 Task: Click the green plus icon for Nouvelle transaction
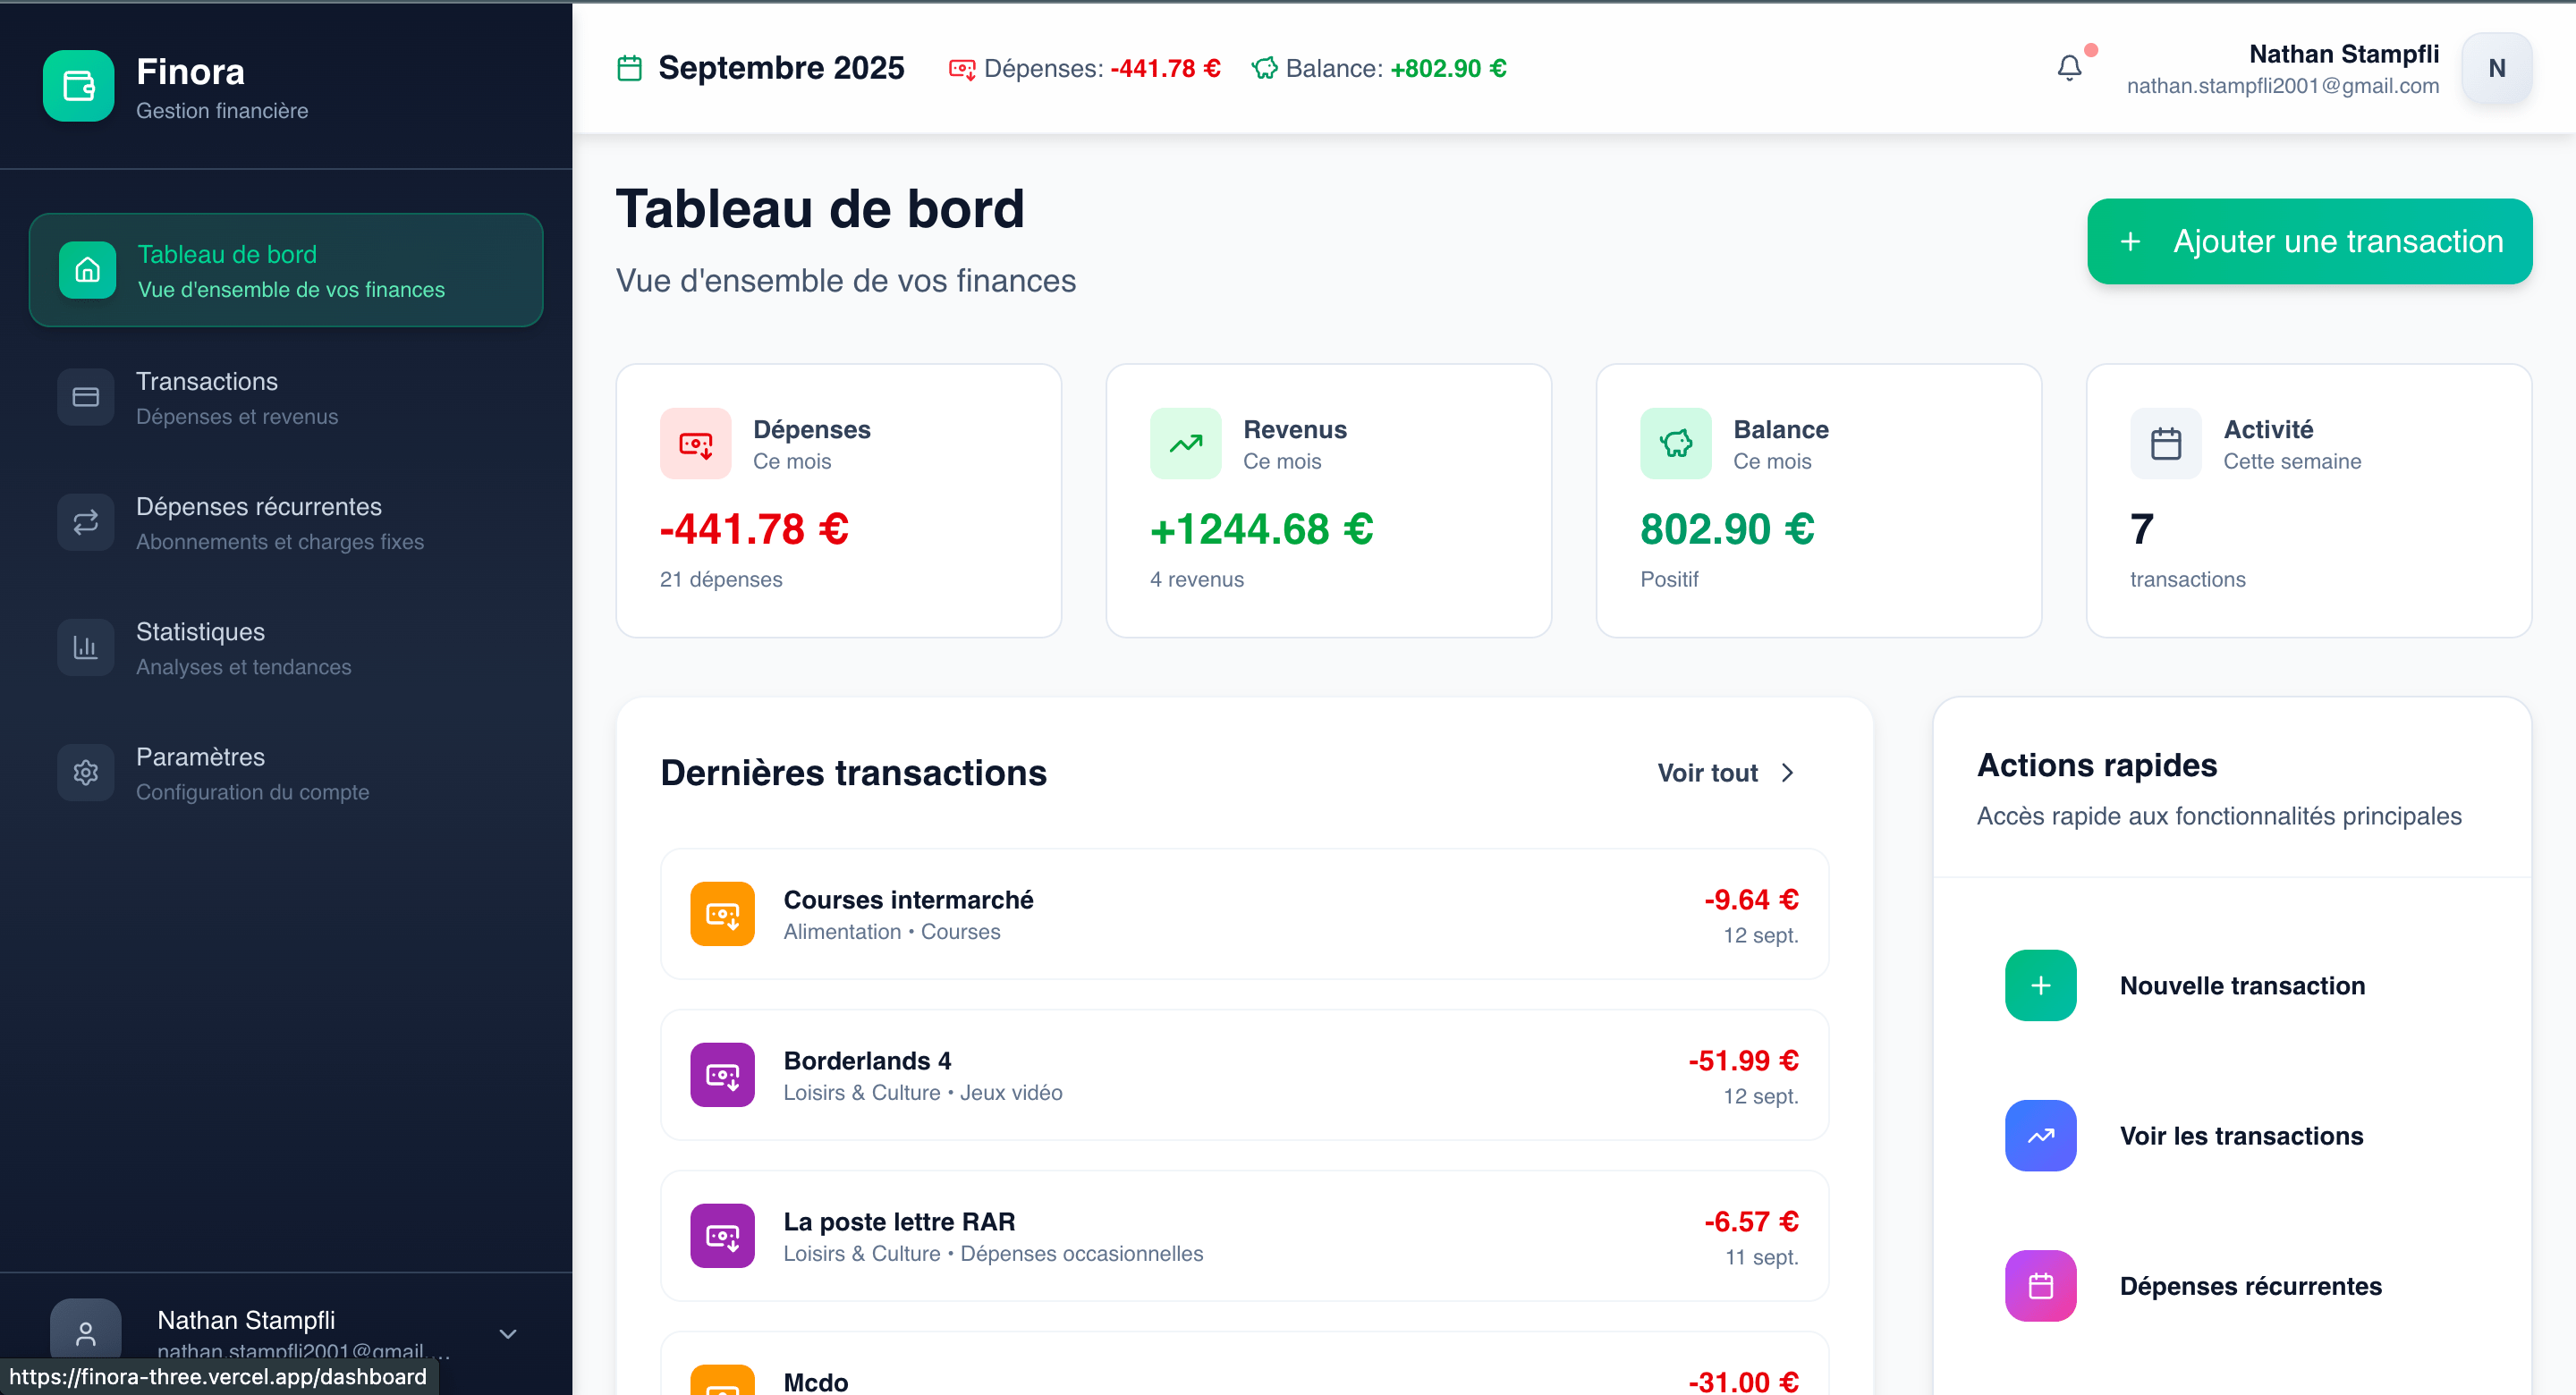click(2040, 986)
